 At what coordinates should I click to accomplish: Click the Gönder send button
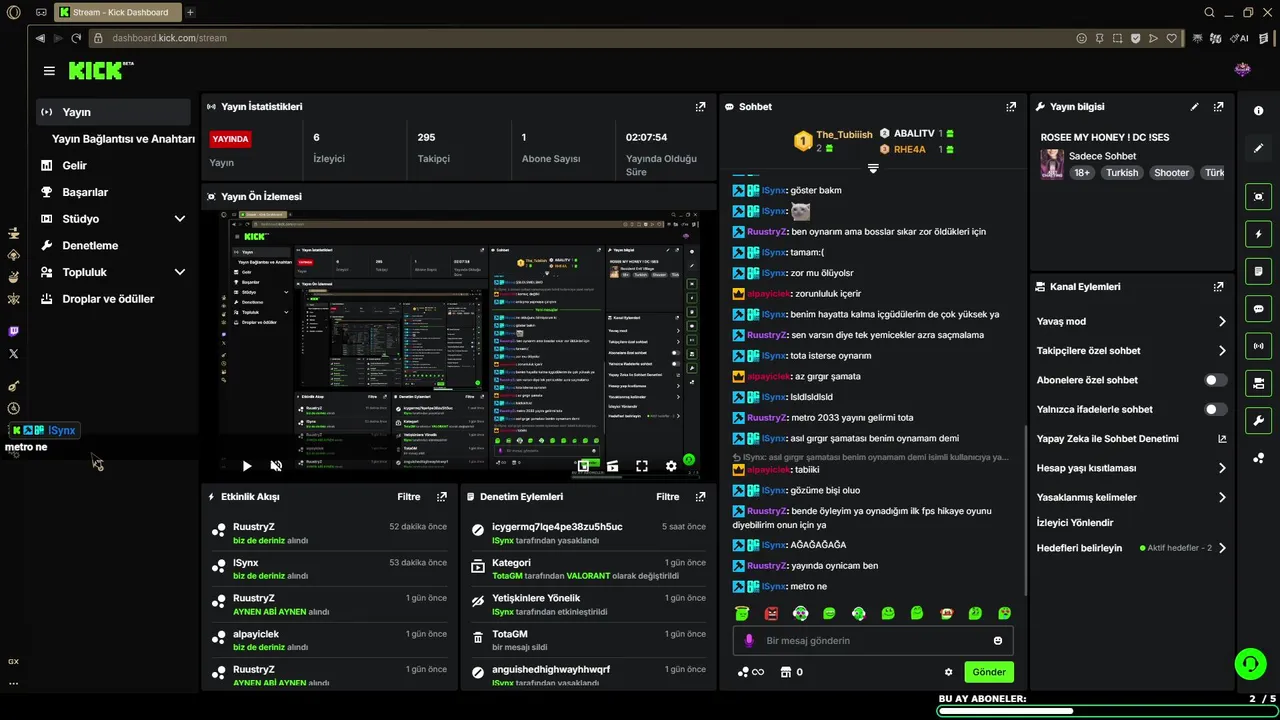point(989,672)
